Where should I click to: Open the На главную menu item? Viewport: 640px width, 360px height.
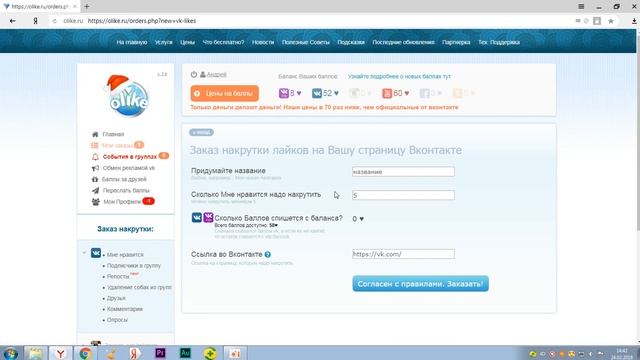(132, 42)
